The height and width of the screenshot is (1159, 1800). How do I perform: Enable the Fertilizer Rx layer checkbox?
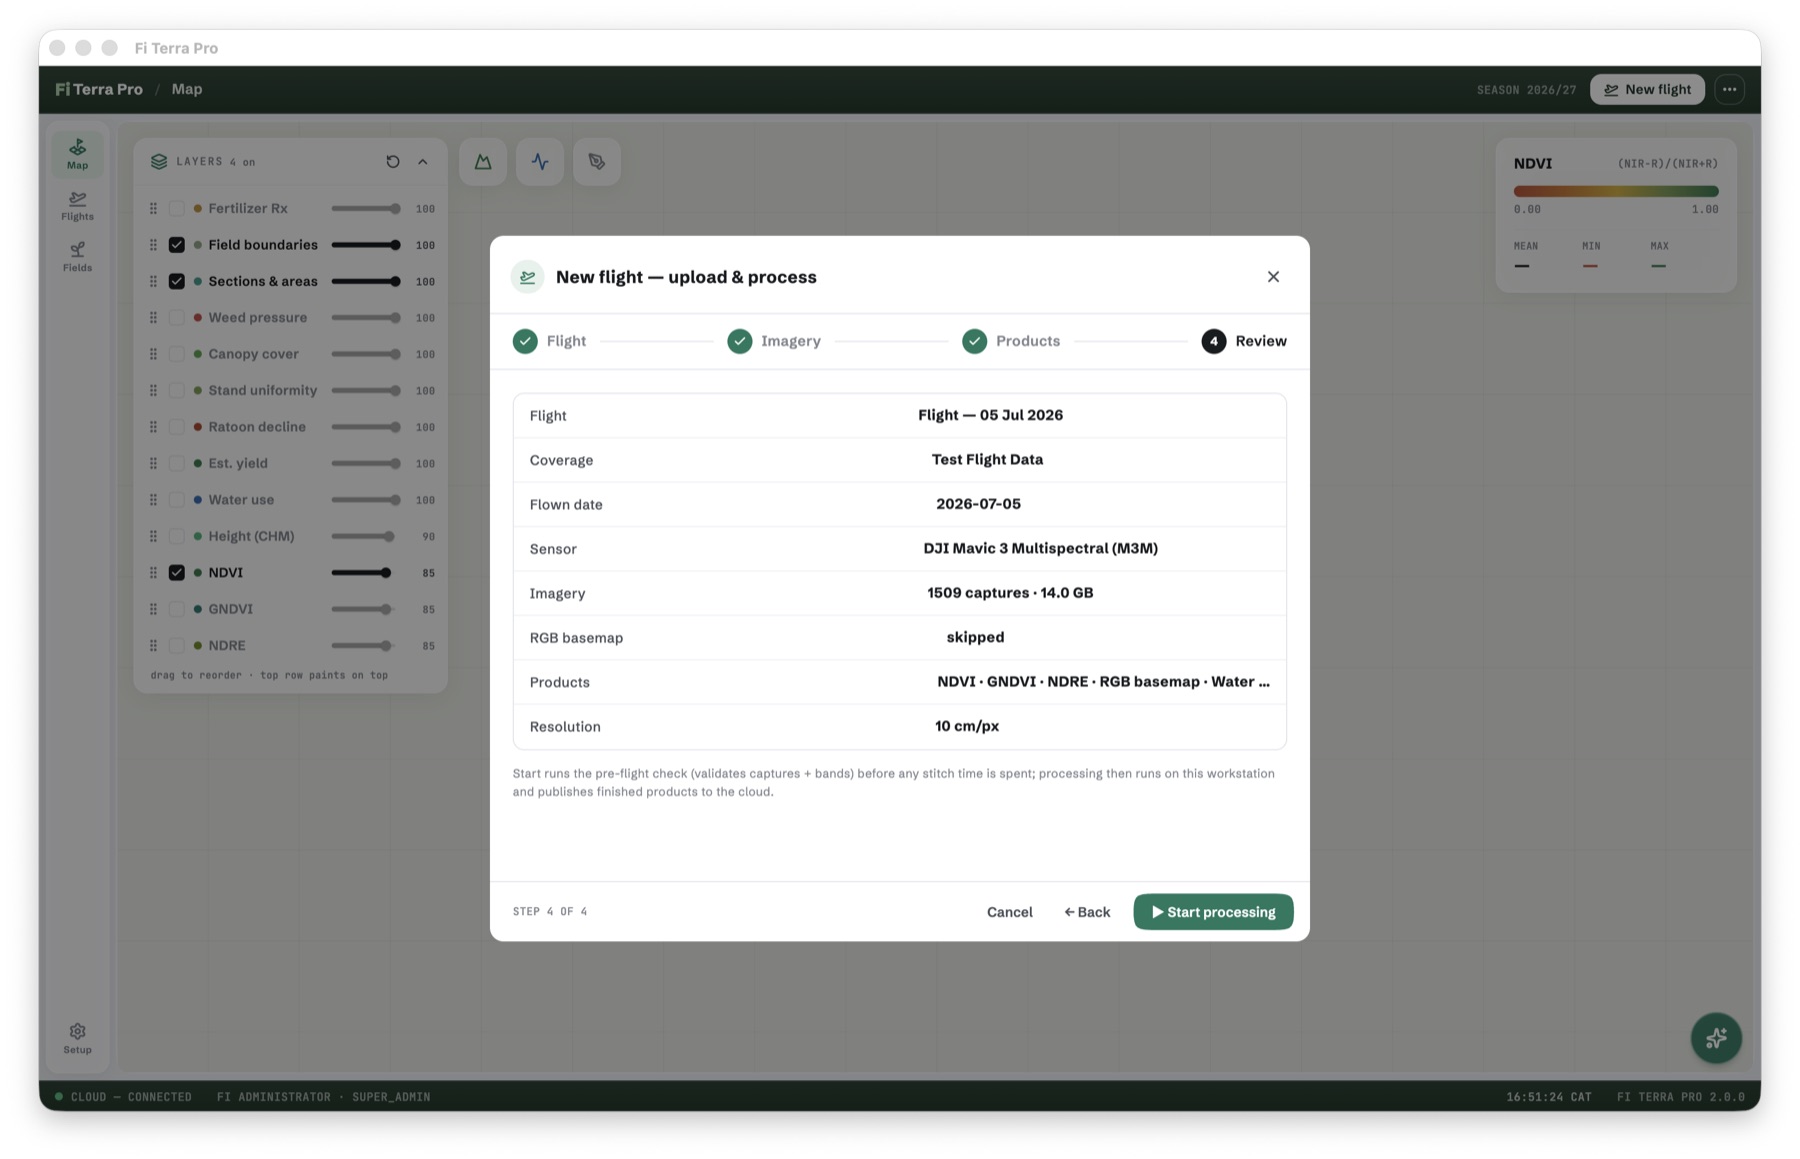[177, 209]
